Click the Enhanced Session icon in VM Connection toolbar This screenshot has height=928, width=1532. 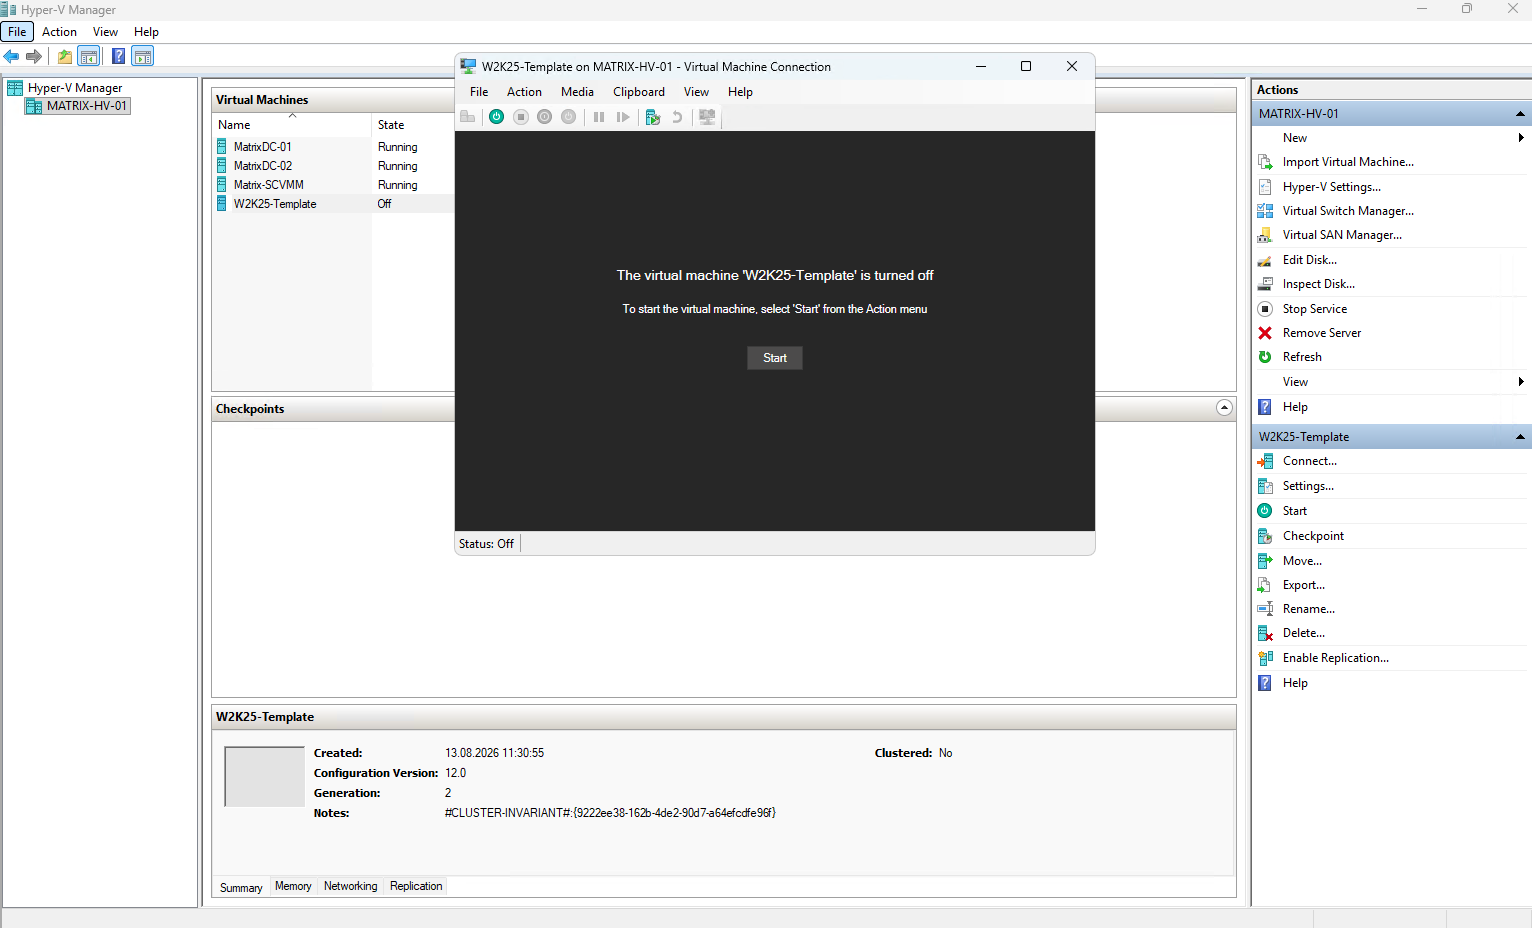pos(707,117)
